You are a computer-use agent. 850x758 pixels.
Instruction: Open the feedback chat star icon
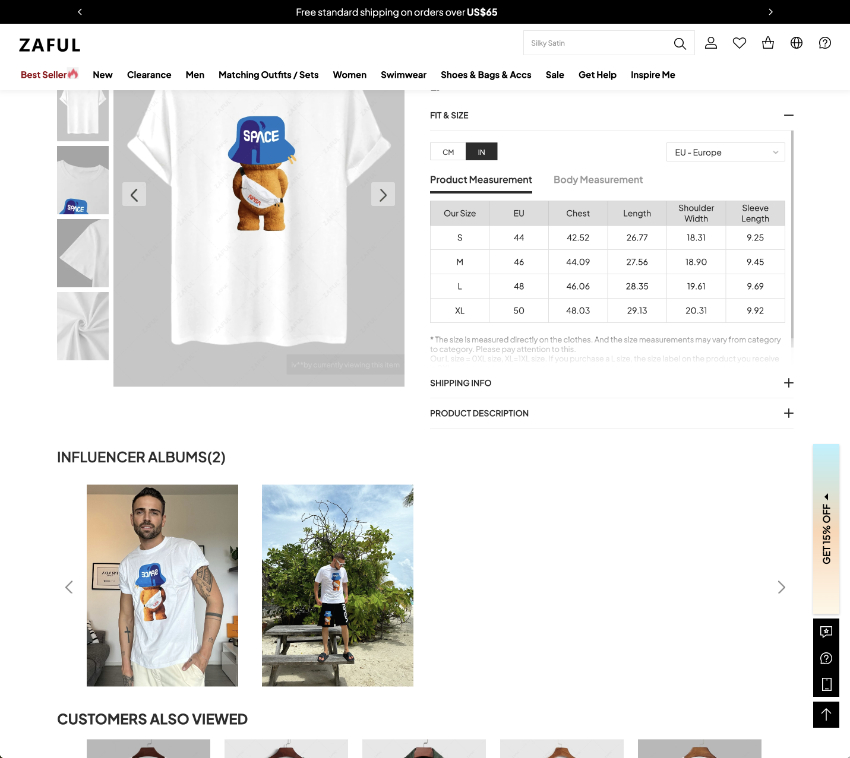point(826,632)
